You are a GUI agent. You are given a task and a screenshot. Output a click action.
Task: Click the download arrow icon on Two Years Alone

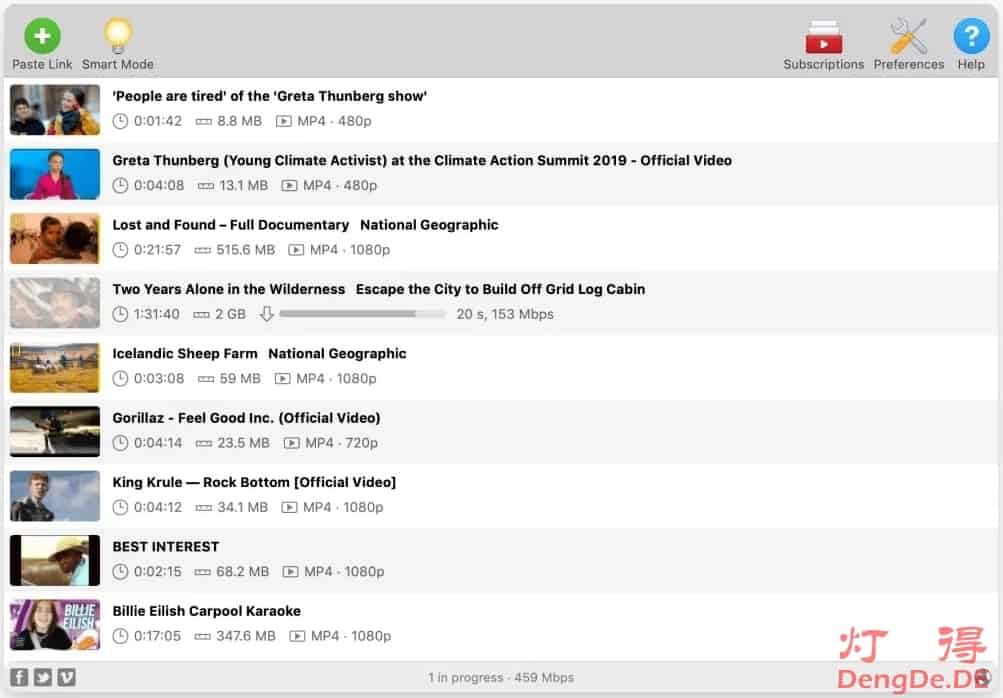[266, 314]
